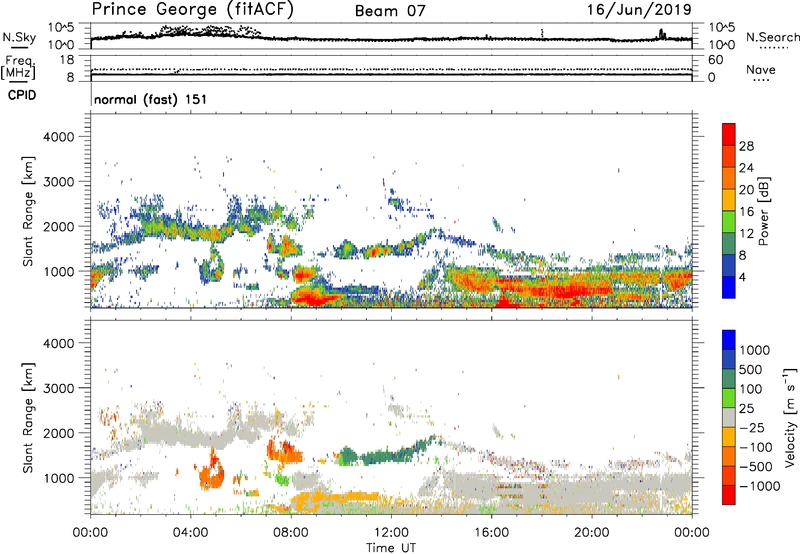Click the frequency axis value '18'
The image size is (800, 554).
[67, 60]
